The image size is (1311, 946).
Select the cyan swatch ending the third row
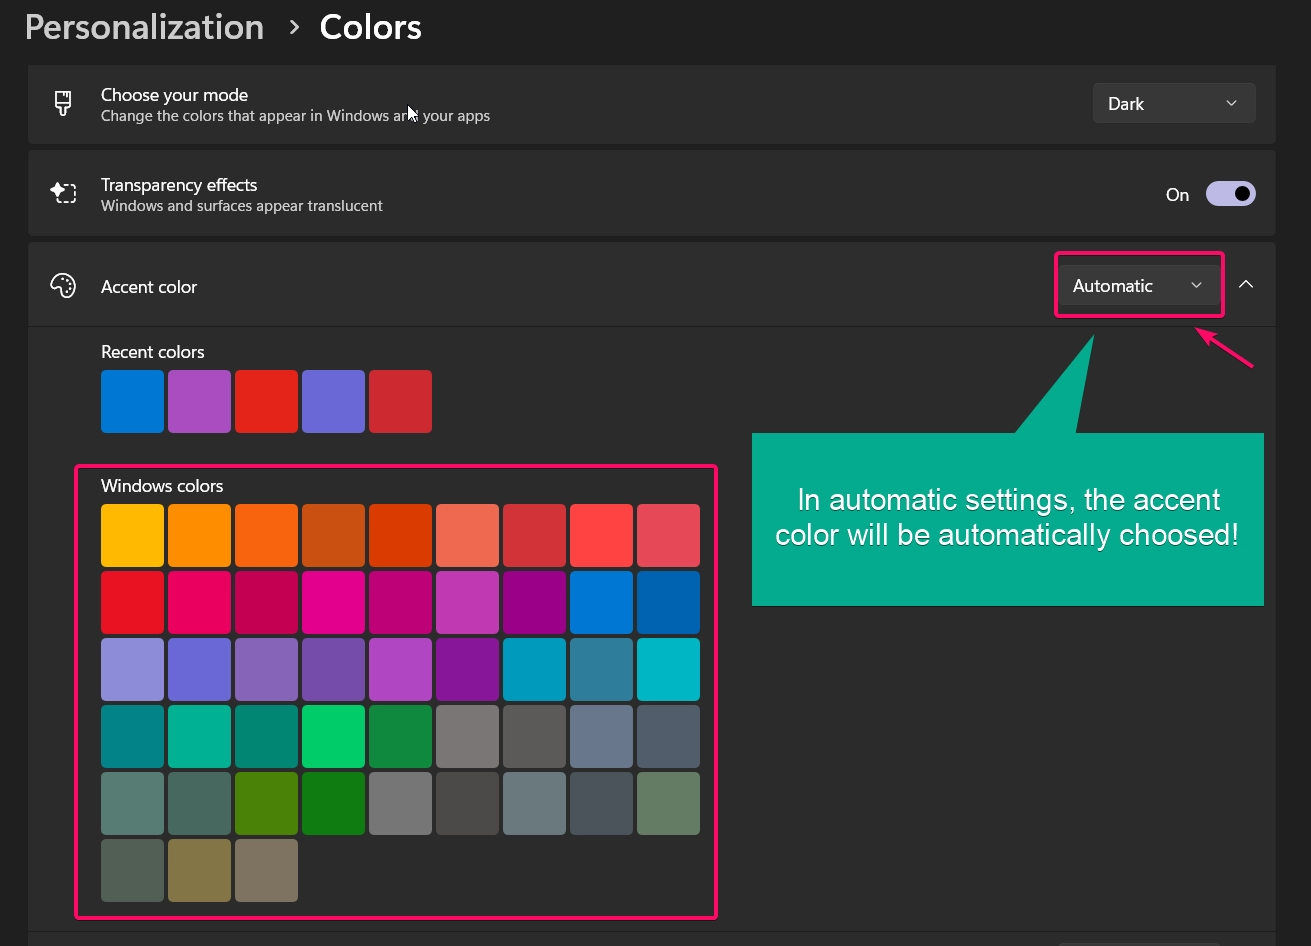668,670
